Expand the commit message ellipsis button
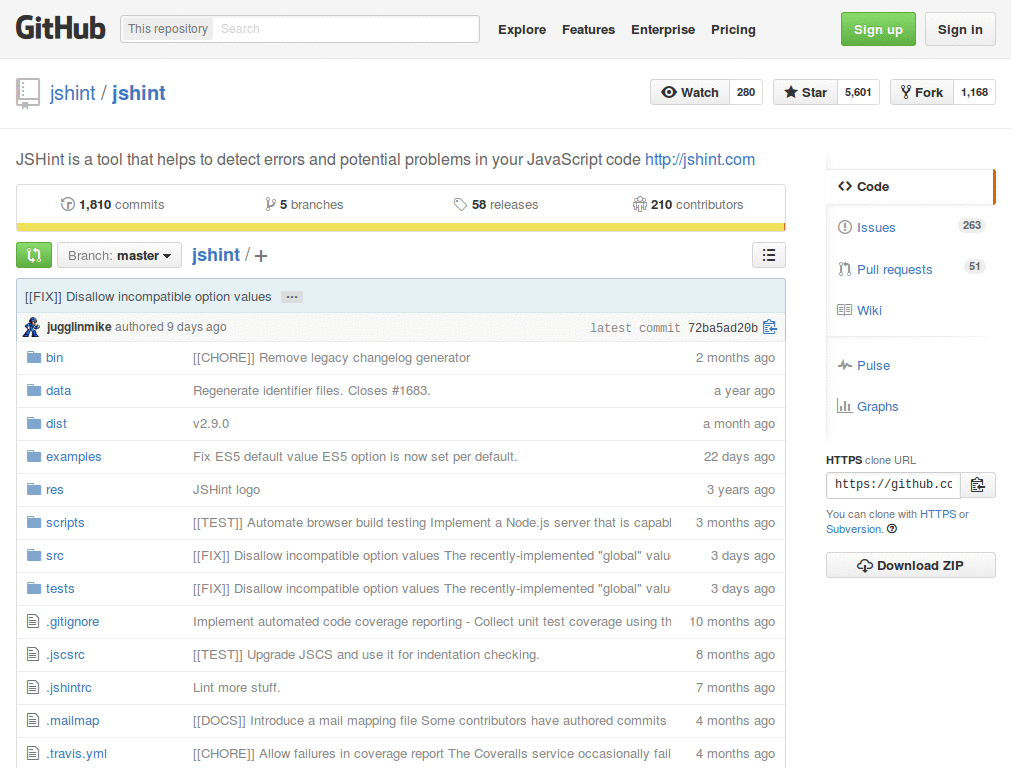1024x768 pixels. (x=292, y=297)
